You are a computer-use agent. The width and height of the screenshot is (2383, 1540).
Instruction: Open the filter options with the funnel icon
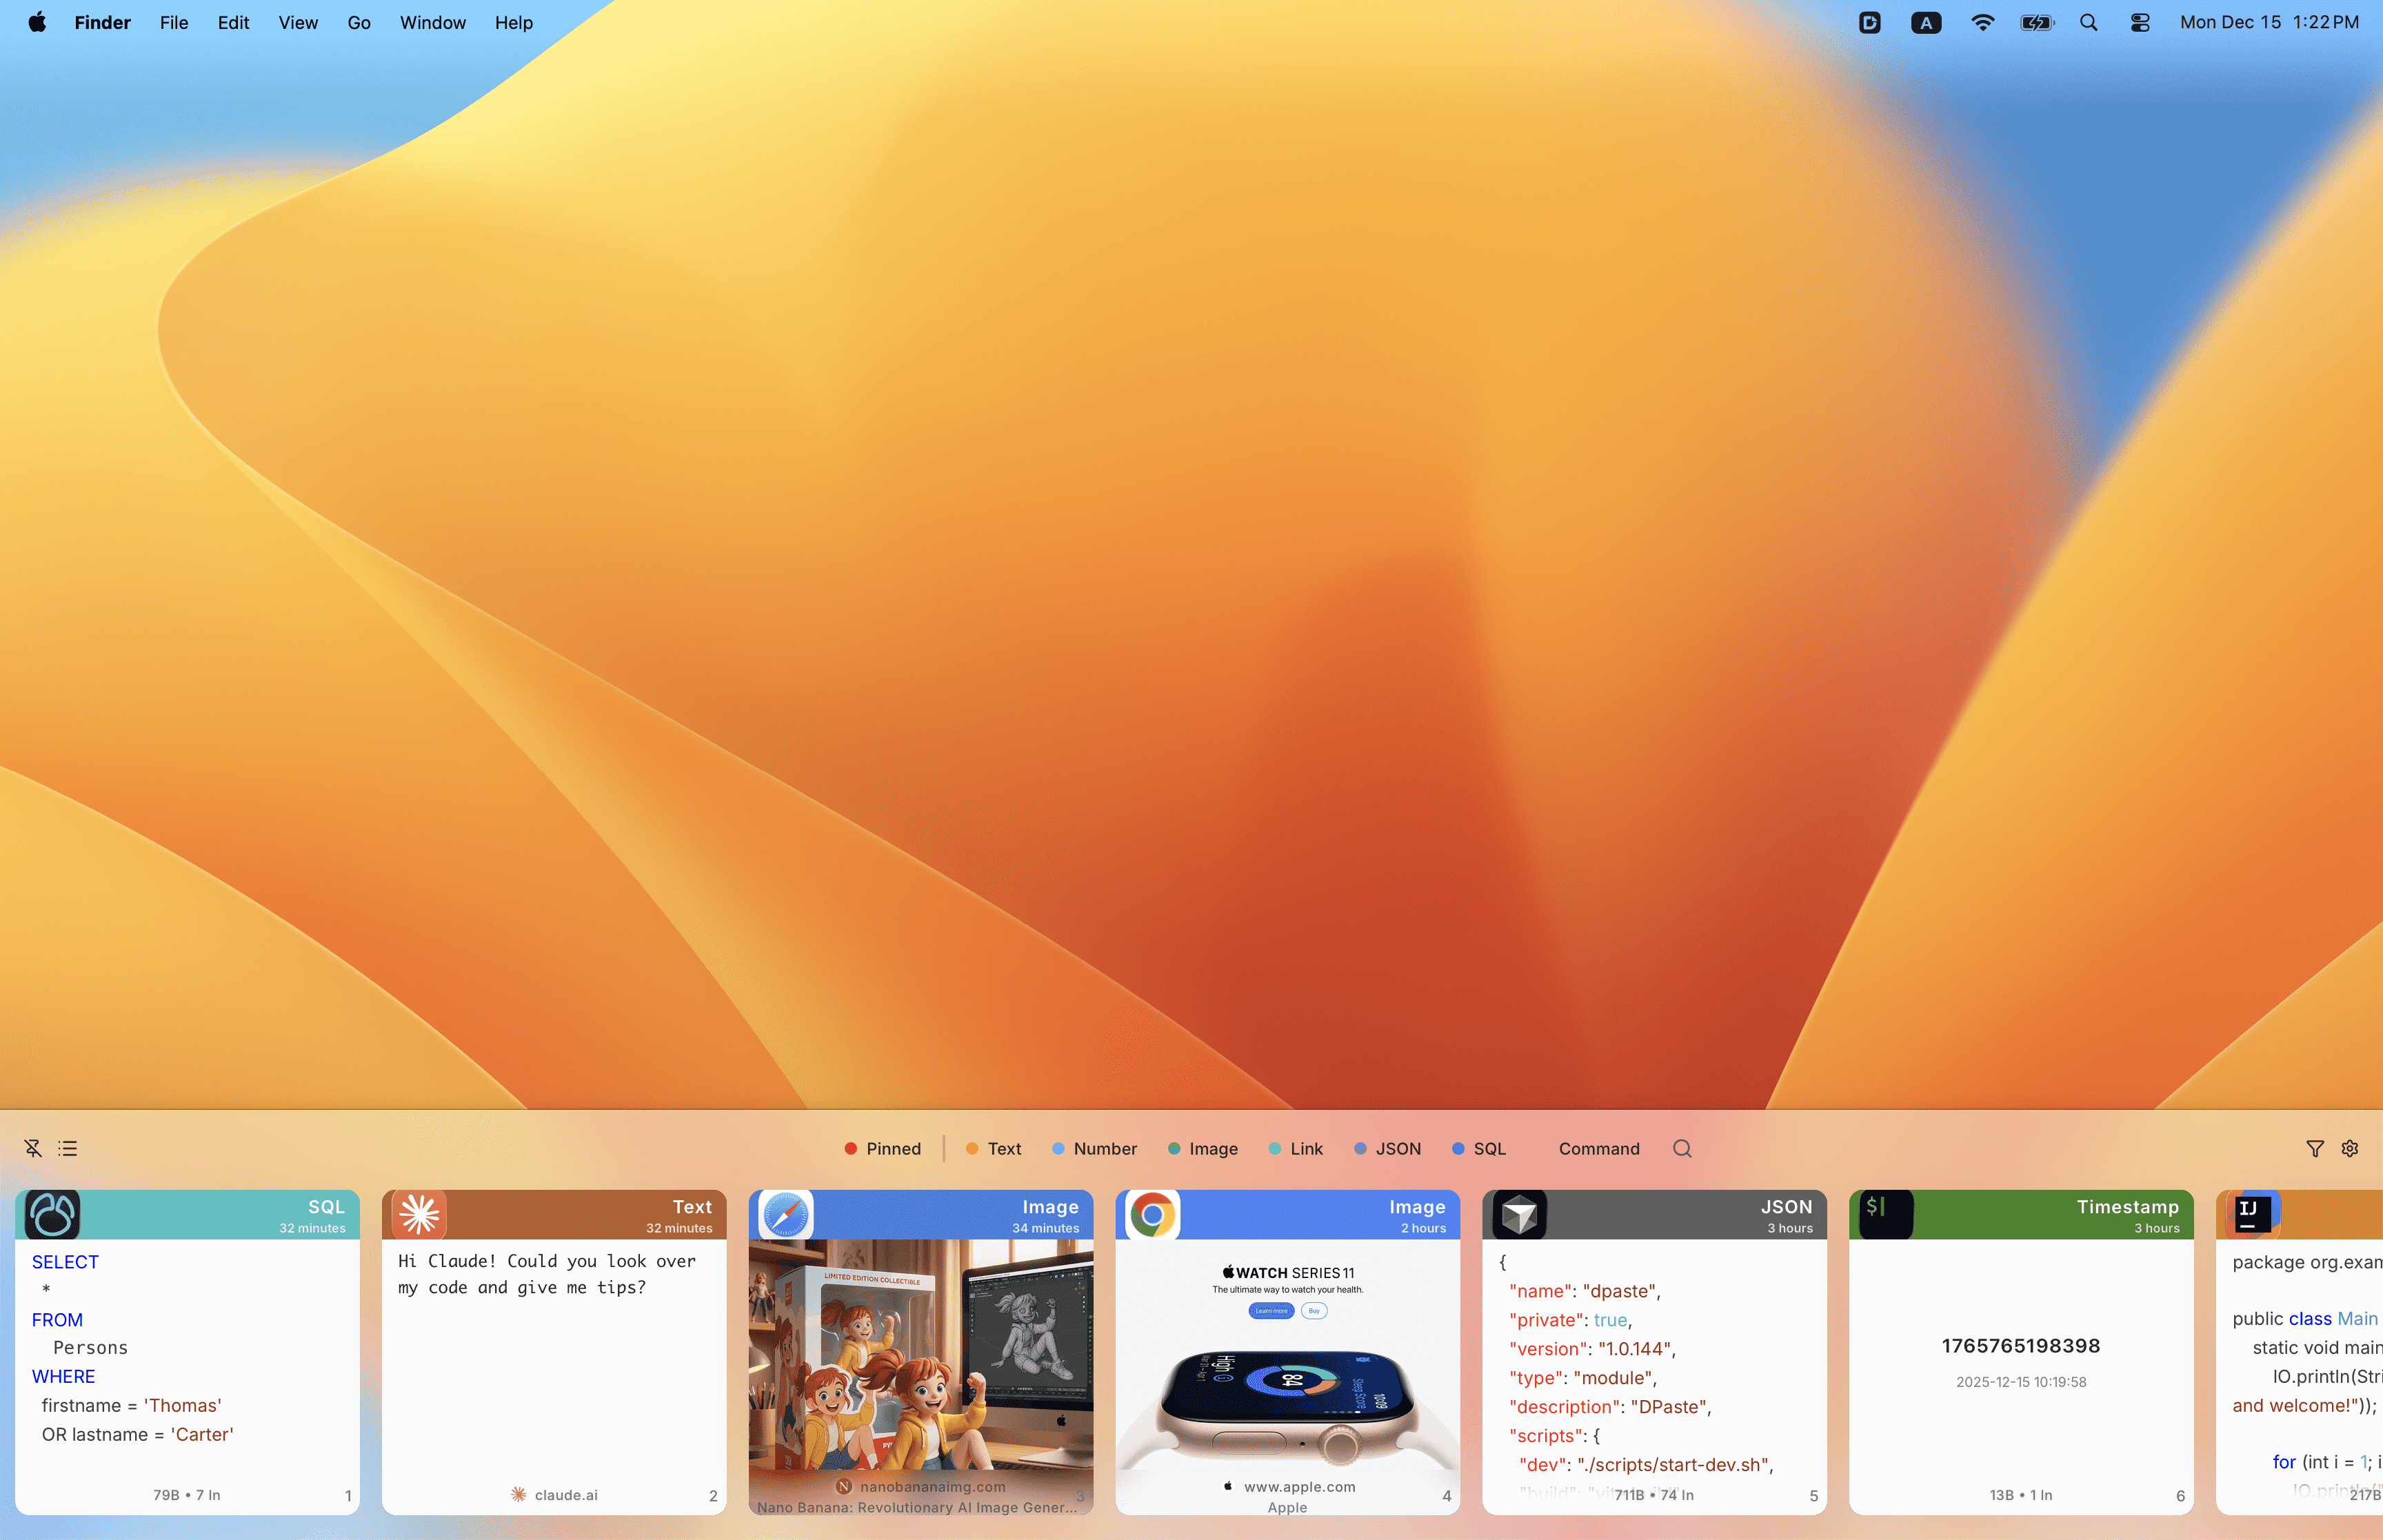click(2315, 1148)
